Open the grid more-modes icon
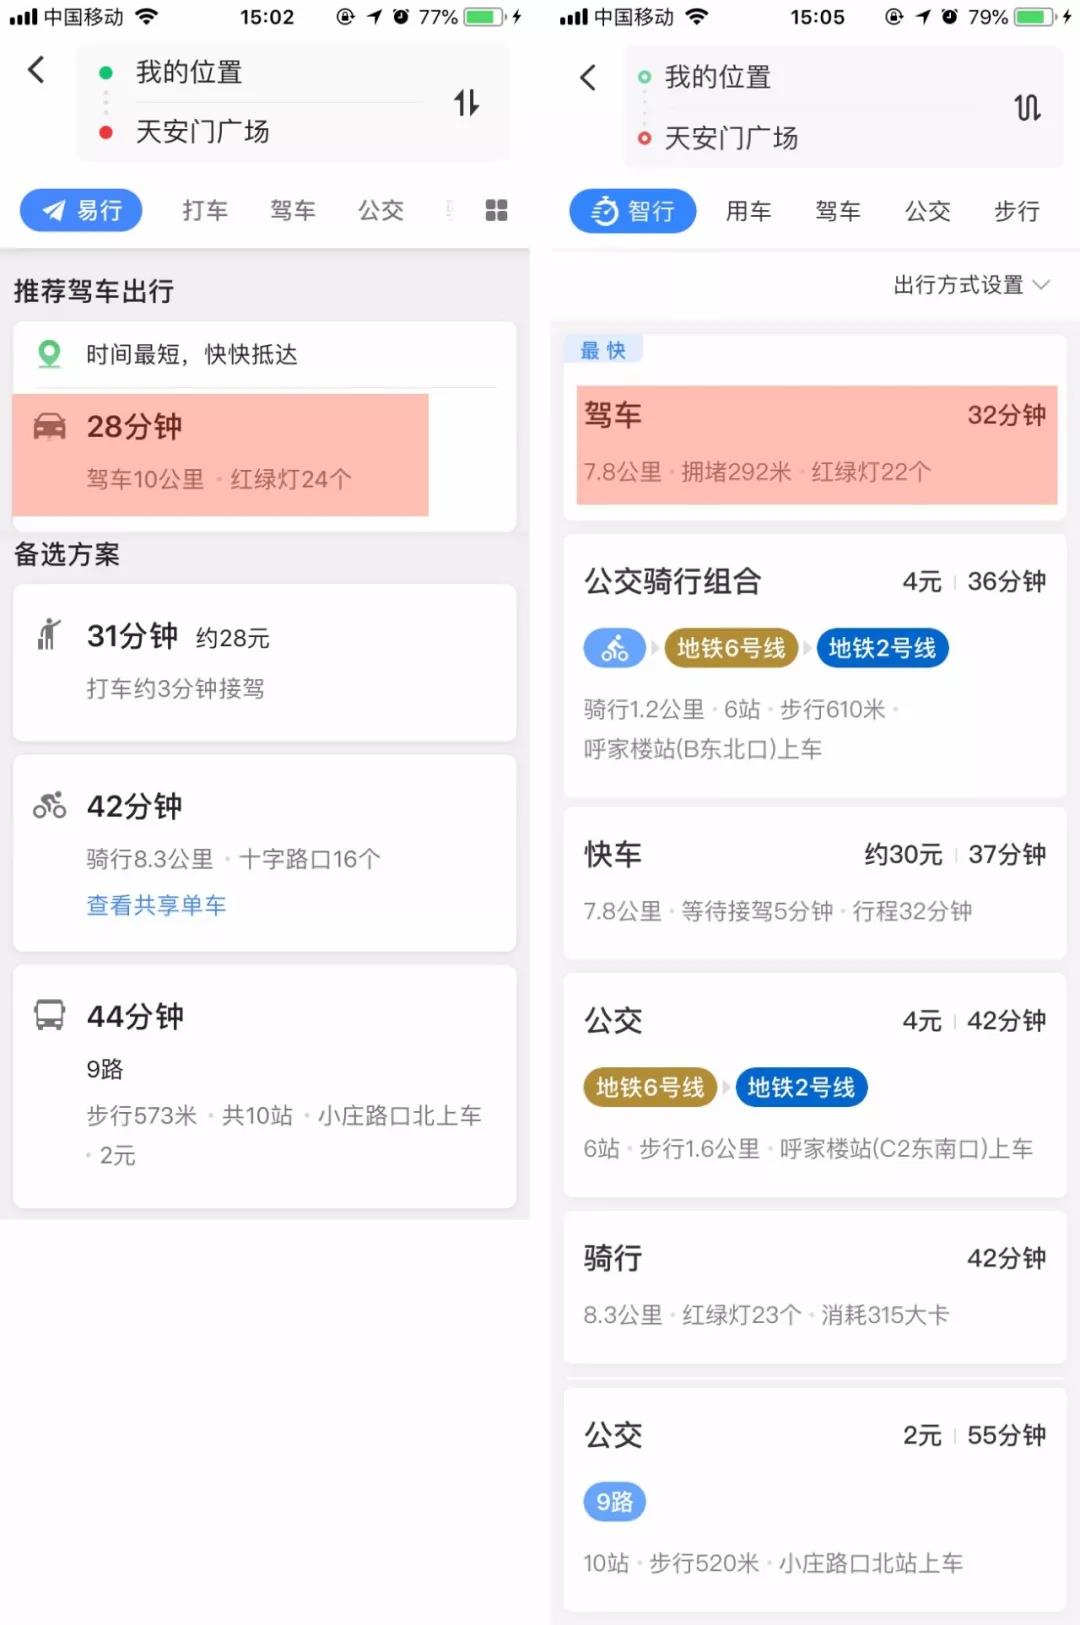1080x1625 pixels. tap(496, 210)
